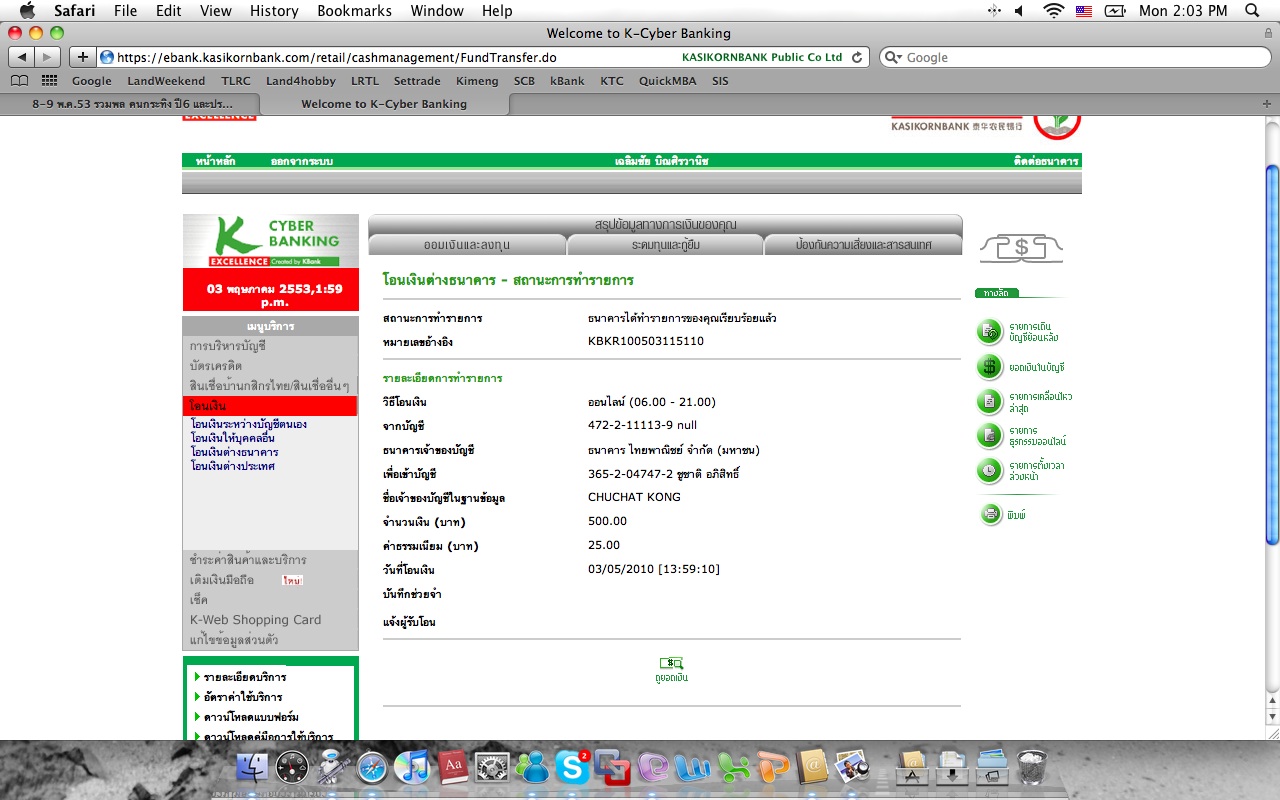This screenshot has width=1280, height=800.
Task: Expand อัตราค่าใช้บริการ arrow item
Action: [x=242, y=697]
